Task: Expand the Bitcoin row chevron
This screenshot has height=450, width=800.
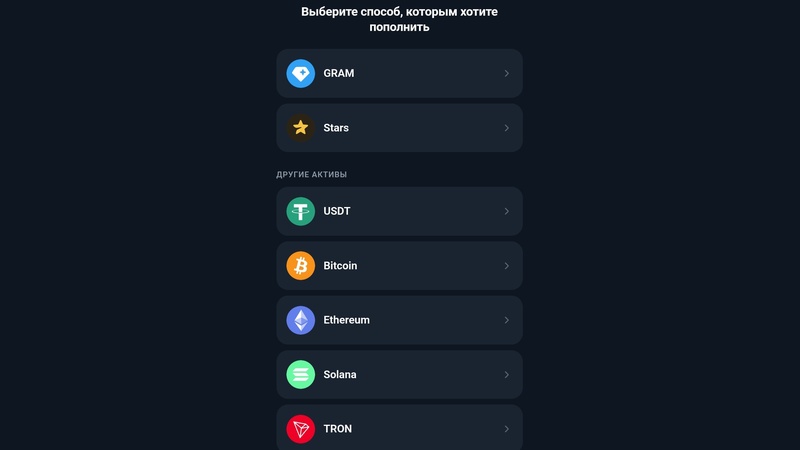Action: (x=507, y=266)
